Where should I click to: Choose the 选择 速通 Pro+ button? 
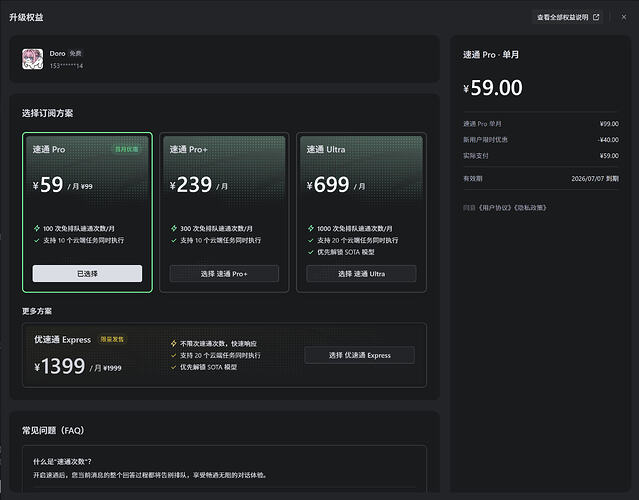224,273
